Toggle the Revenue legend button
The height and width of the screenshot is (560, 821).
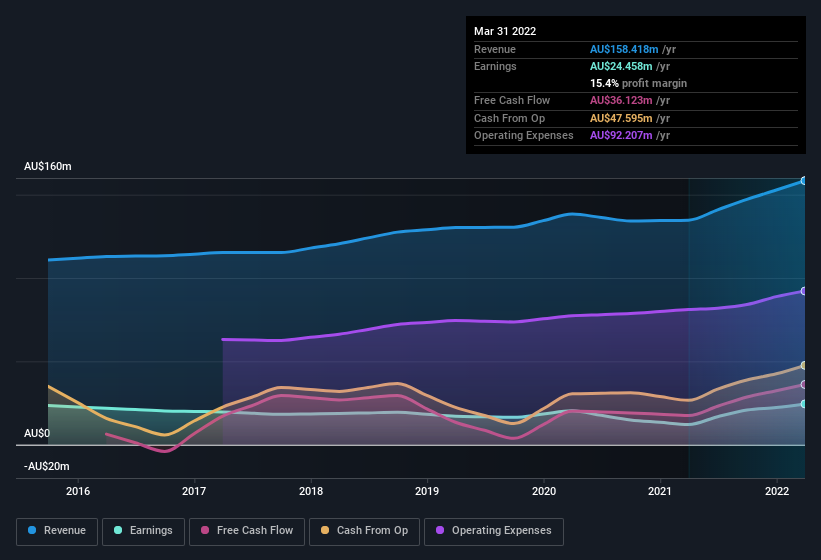point(57,530)
